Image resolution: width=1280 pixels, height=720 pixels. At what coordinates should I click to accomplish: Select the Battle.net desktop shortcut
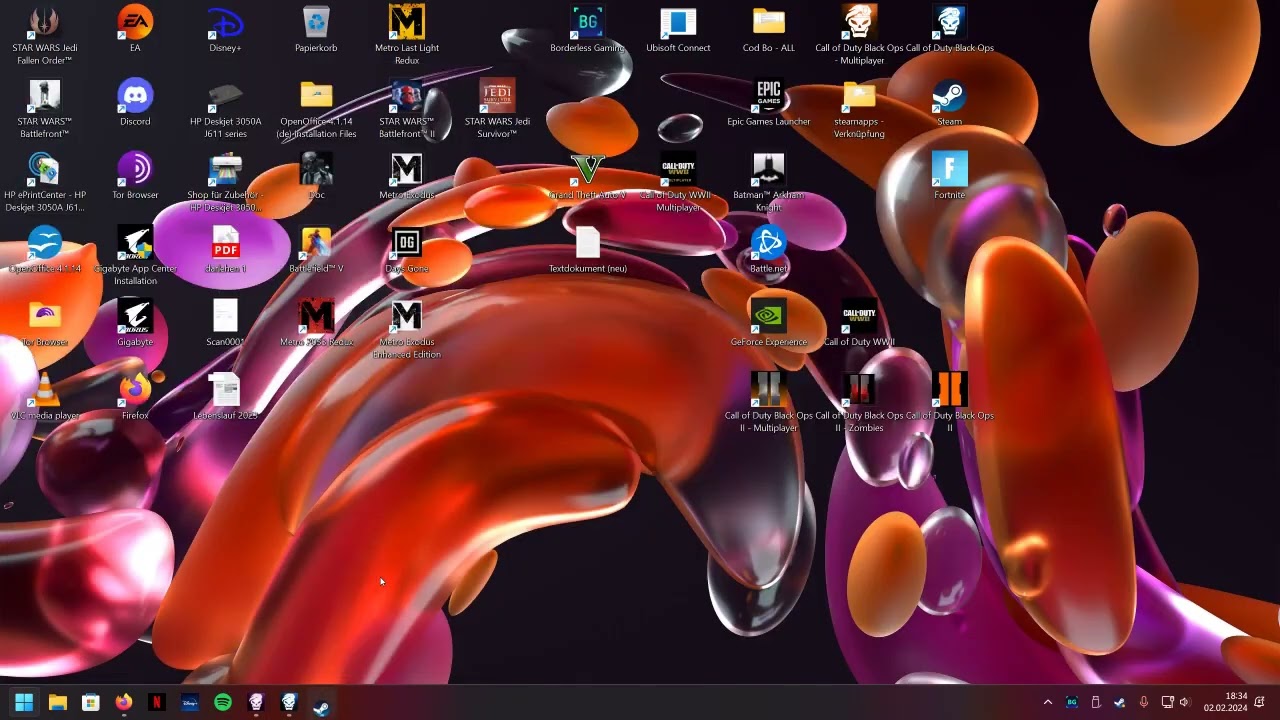tap(769, 250)
